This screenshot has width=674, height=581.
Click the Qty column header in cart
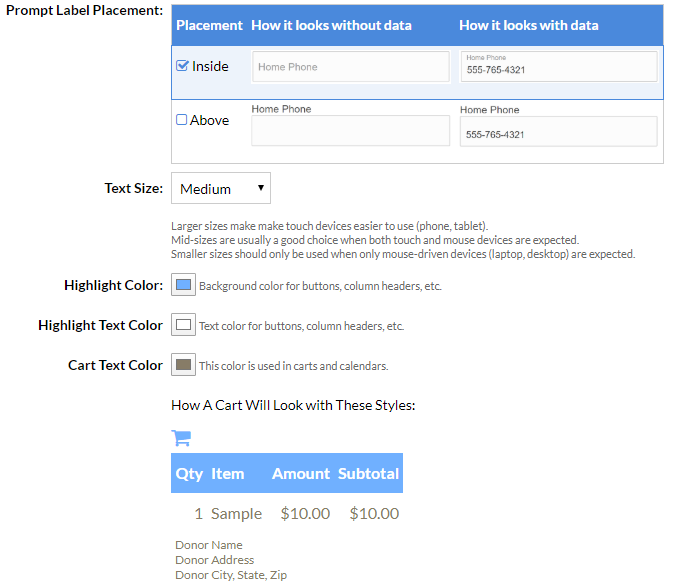[189, 474]
